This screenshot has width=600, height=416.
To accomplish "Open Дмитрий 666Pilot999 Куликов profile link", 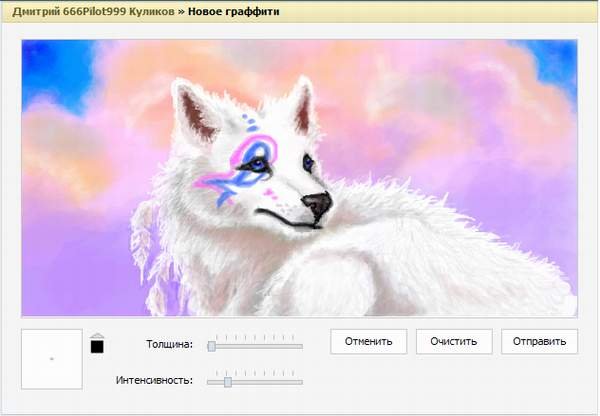I will click(x=93, y=11).
